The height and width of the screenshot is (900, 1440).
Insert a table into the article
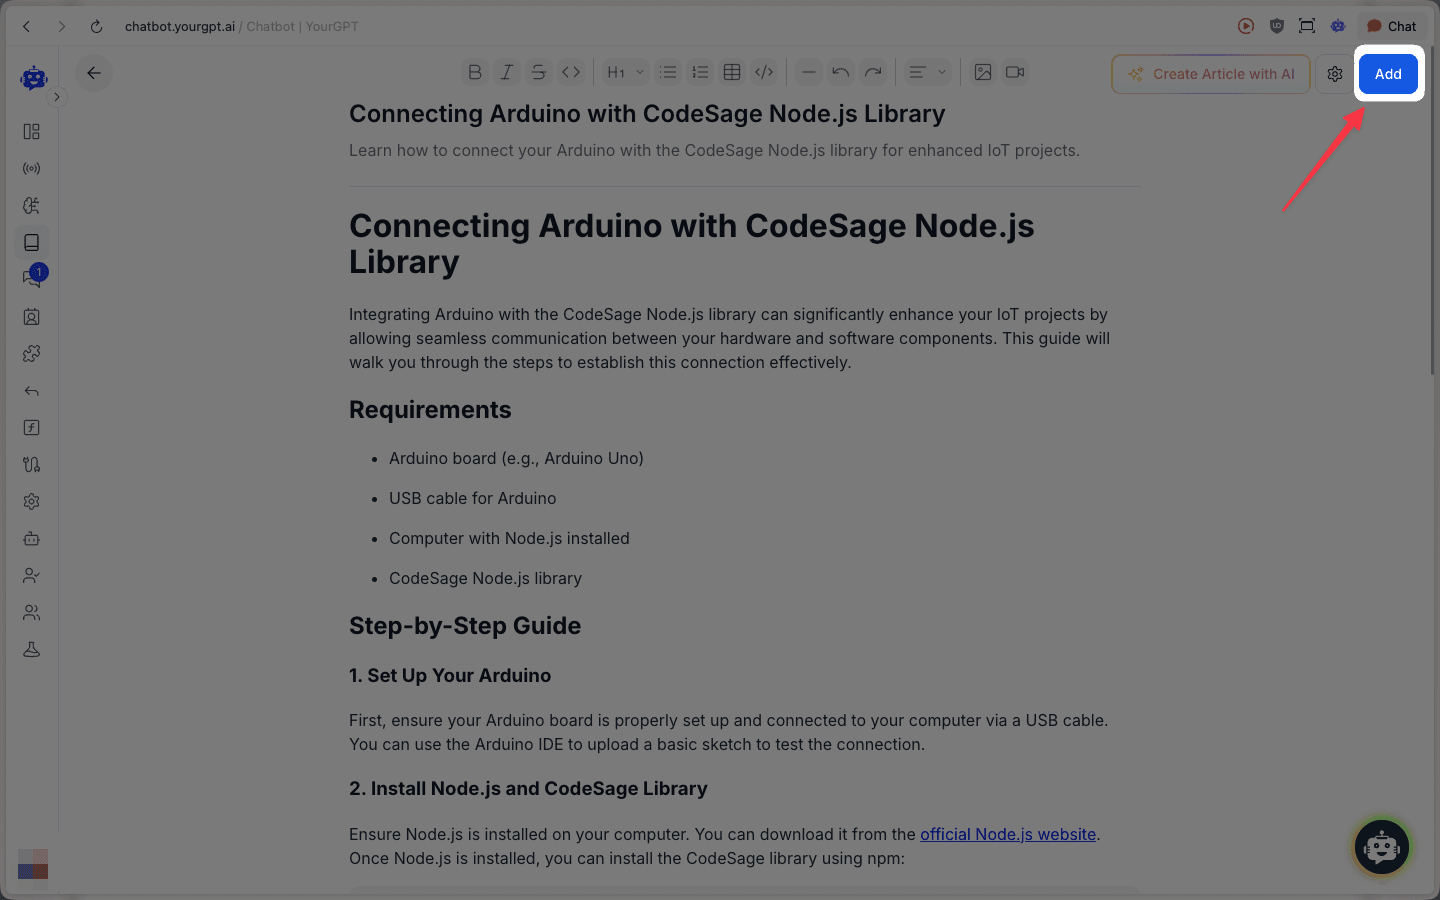point(731,71)
